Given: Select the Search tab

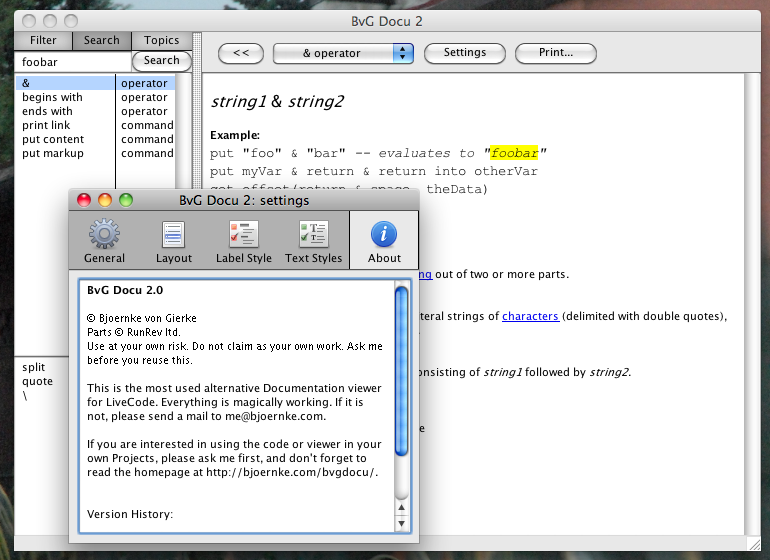Looking at the screenshot, I should [101, 41].
